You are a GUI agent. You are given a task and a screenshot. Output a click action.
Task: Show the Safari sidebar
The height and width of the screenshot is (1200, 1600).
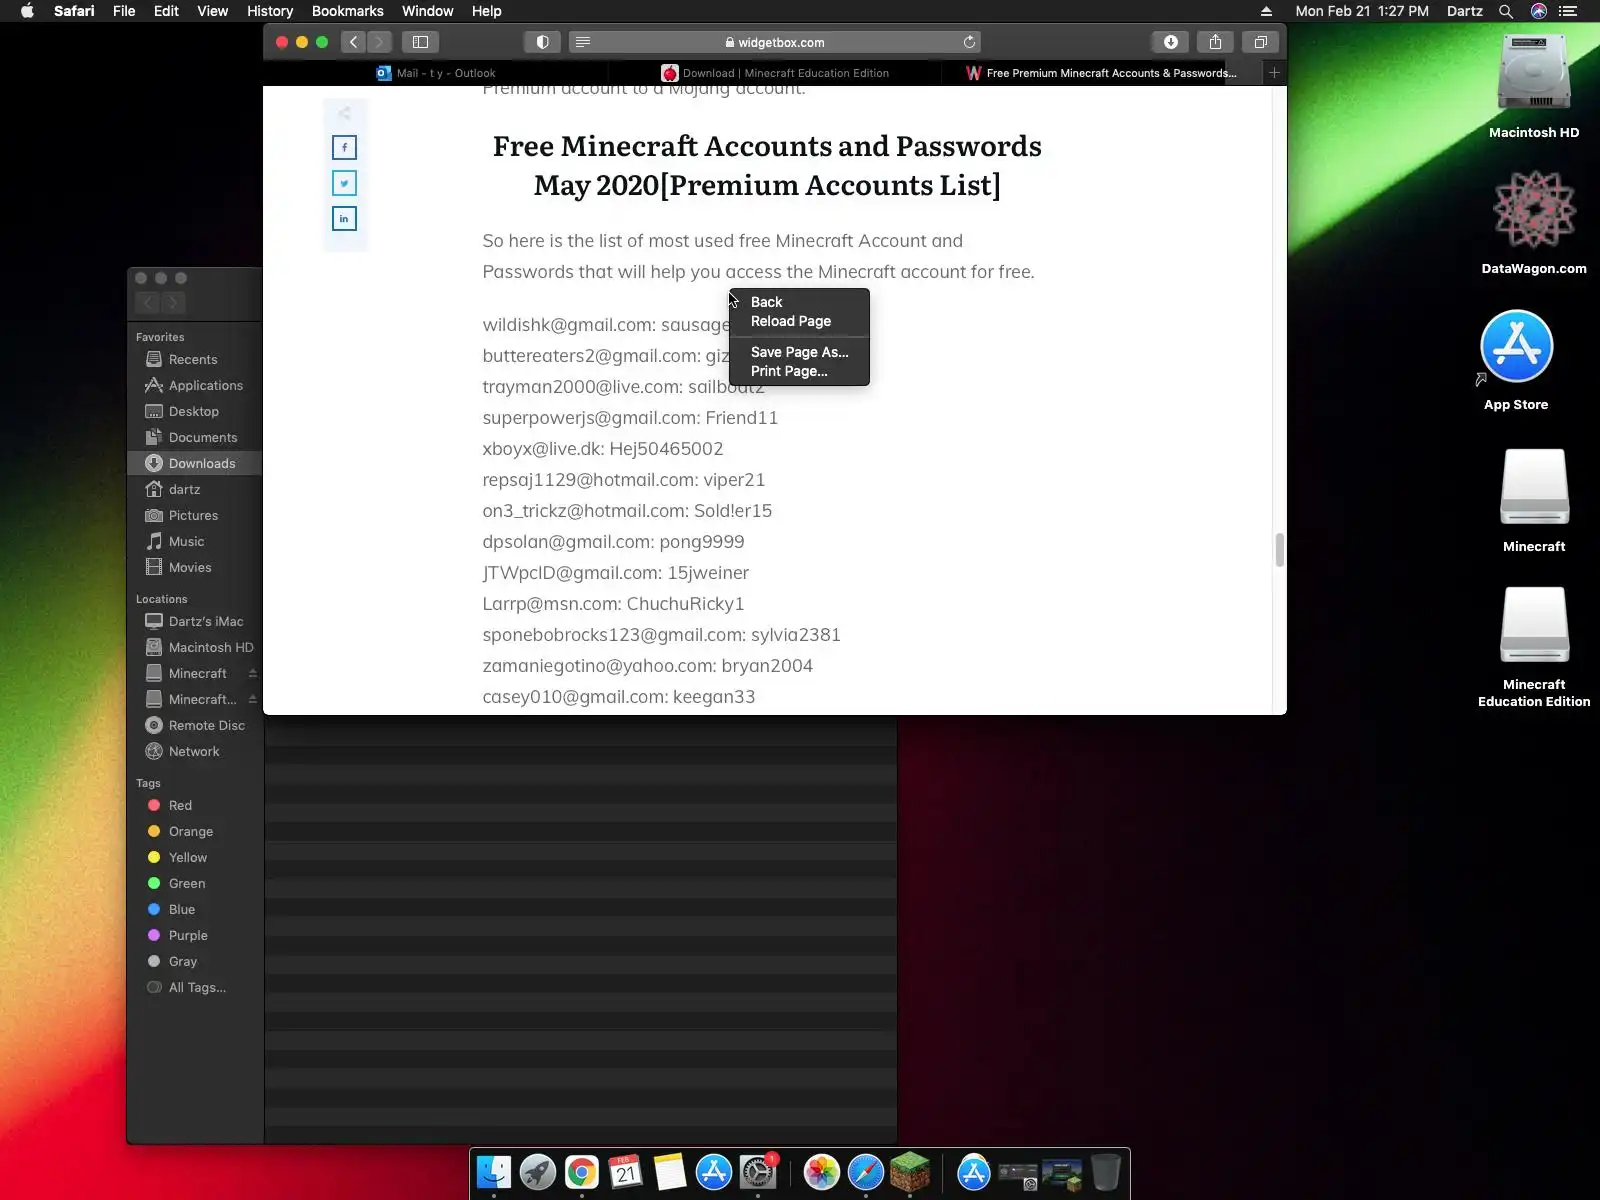(421, 42)
